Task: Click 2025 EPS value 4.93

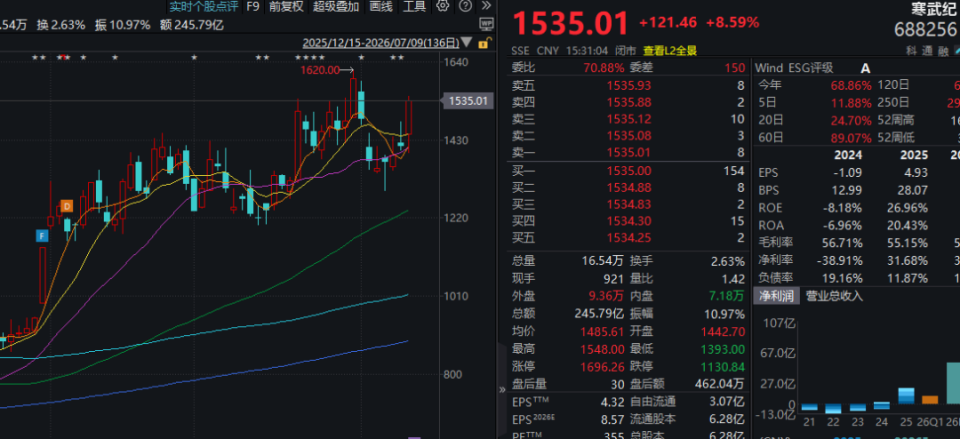Action: 917,173
